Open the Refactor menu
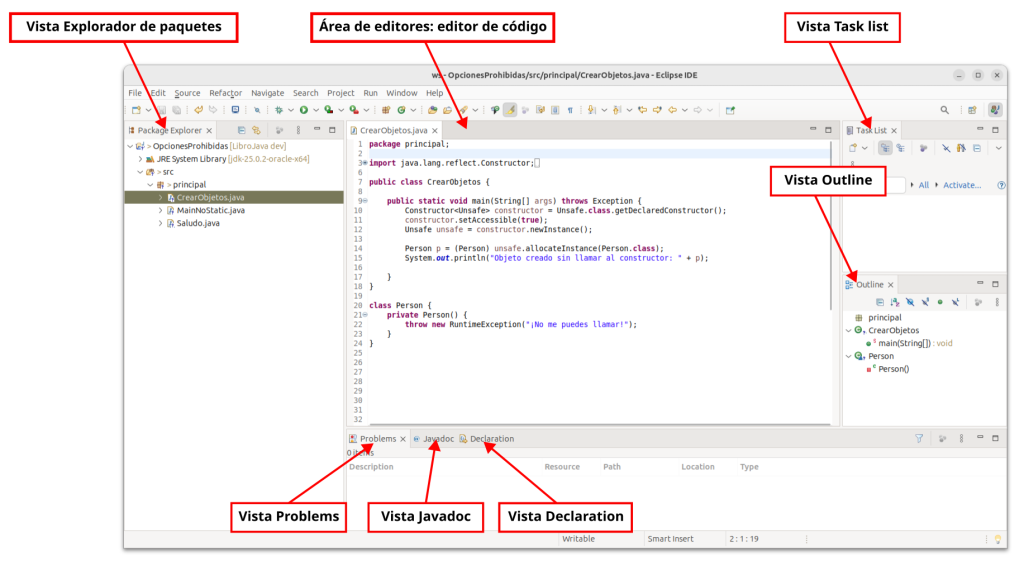Image resolution: width=1024 pixels, height=570 pixels. coord(225,93)
